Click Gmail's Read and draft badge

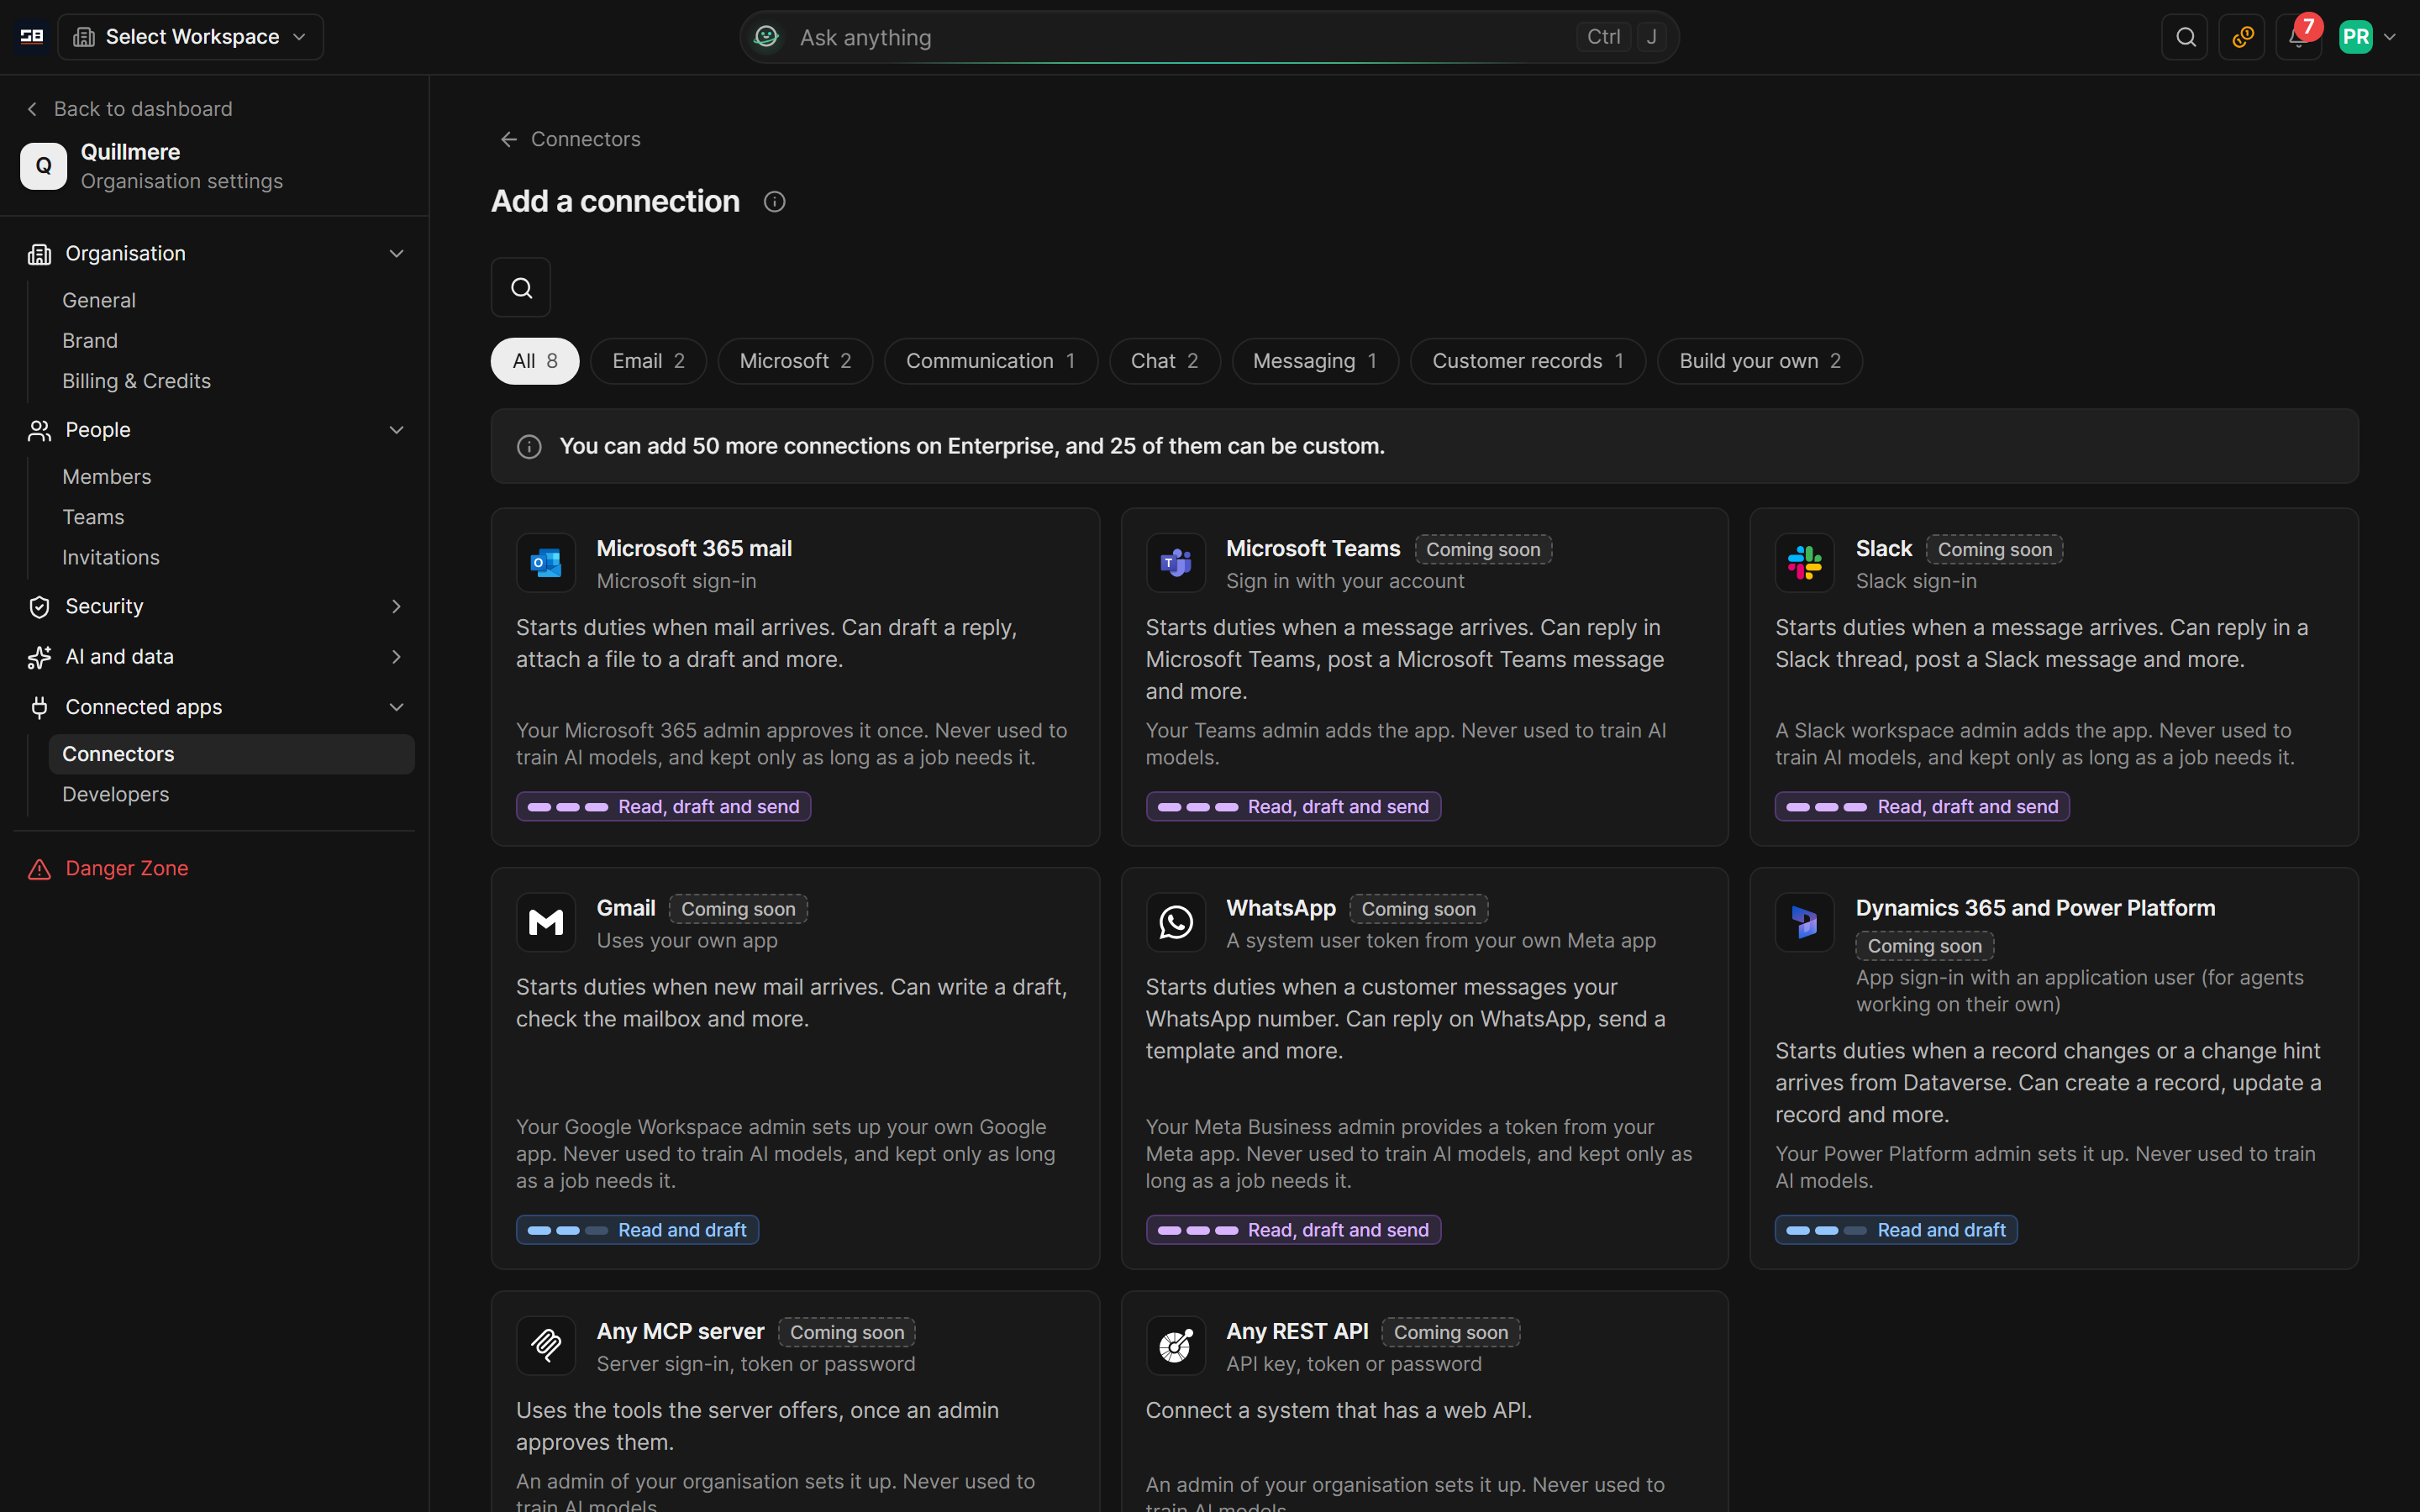637,1230
